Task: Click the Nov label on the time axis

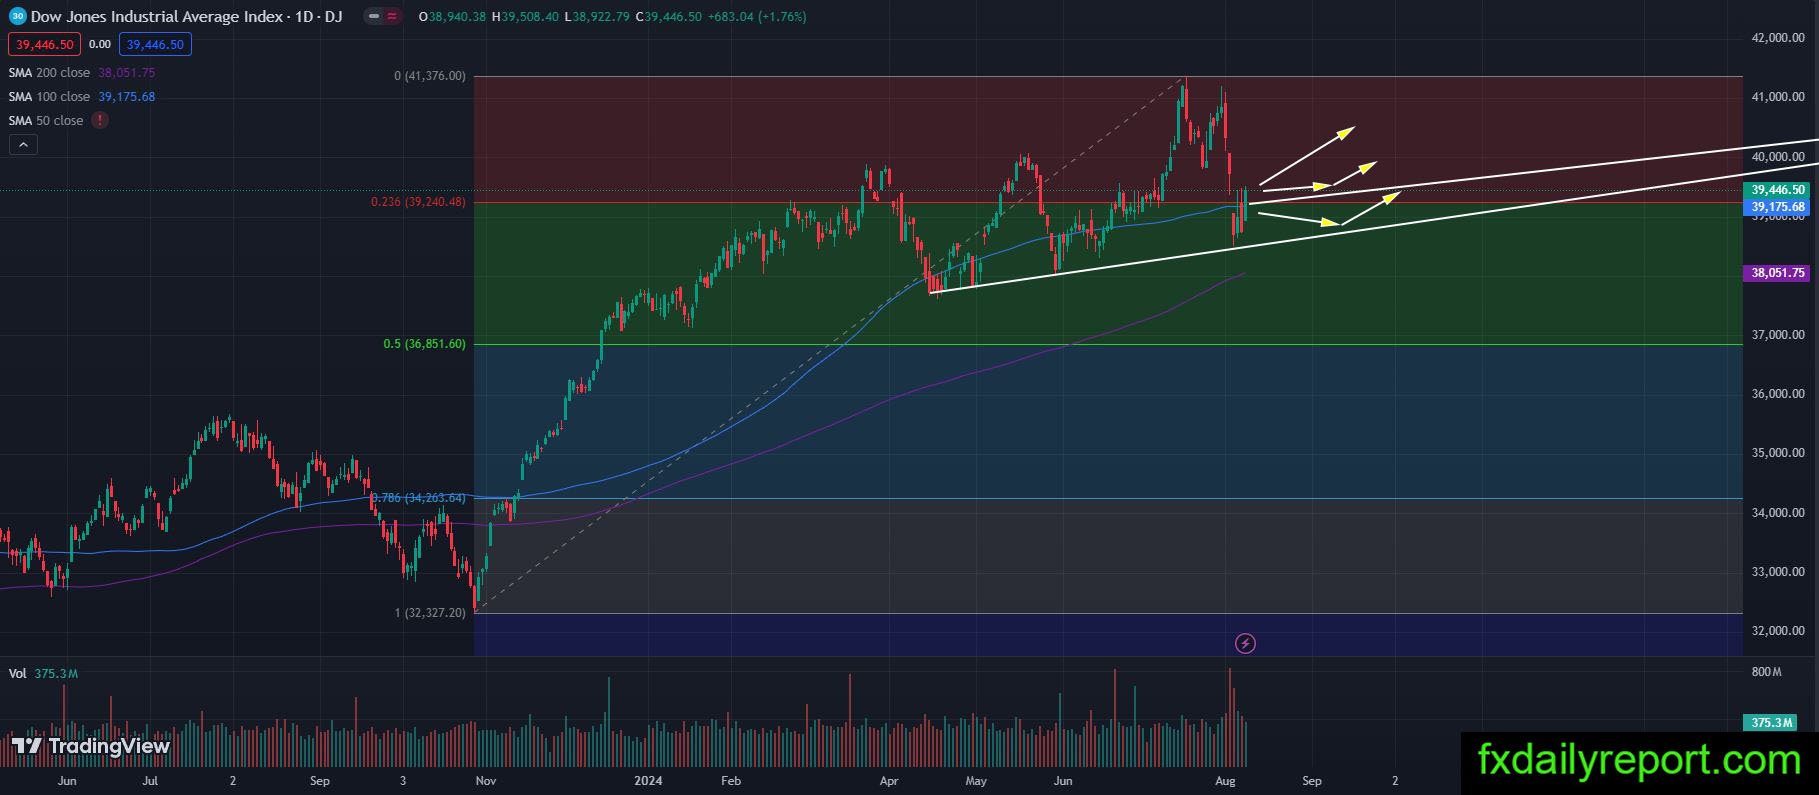Action: pos(486,781)
